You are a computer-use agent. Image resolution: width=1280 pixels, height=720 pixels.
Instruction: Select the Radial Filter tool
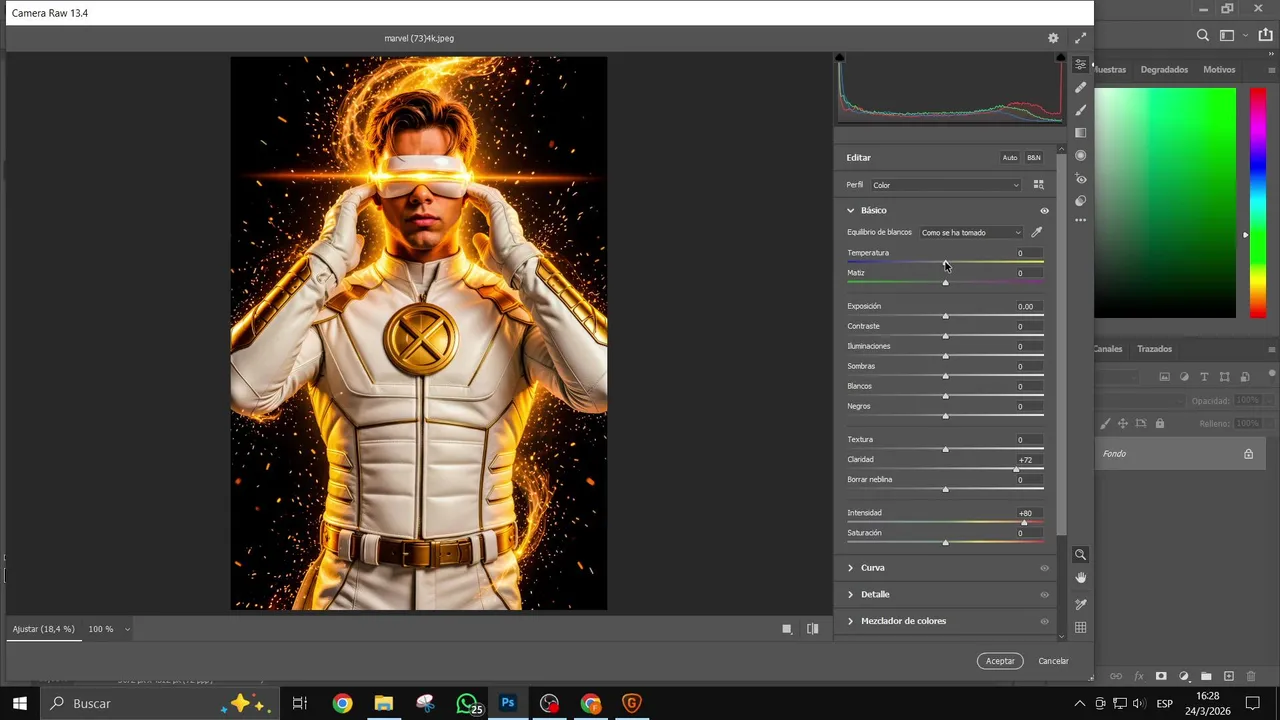coord(1081,156)
